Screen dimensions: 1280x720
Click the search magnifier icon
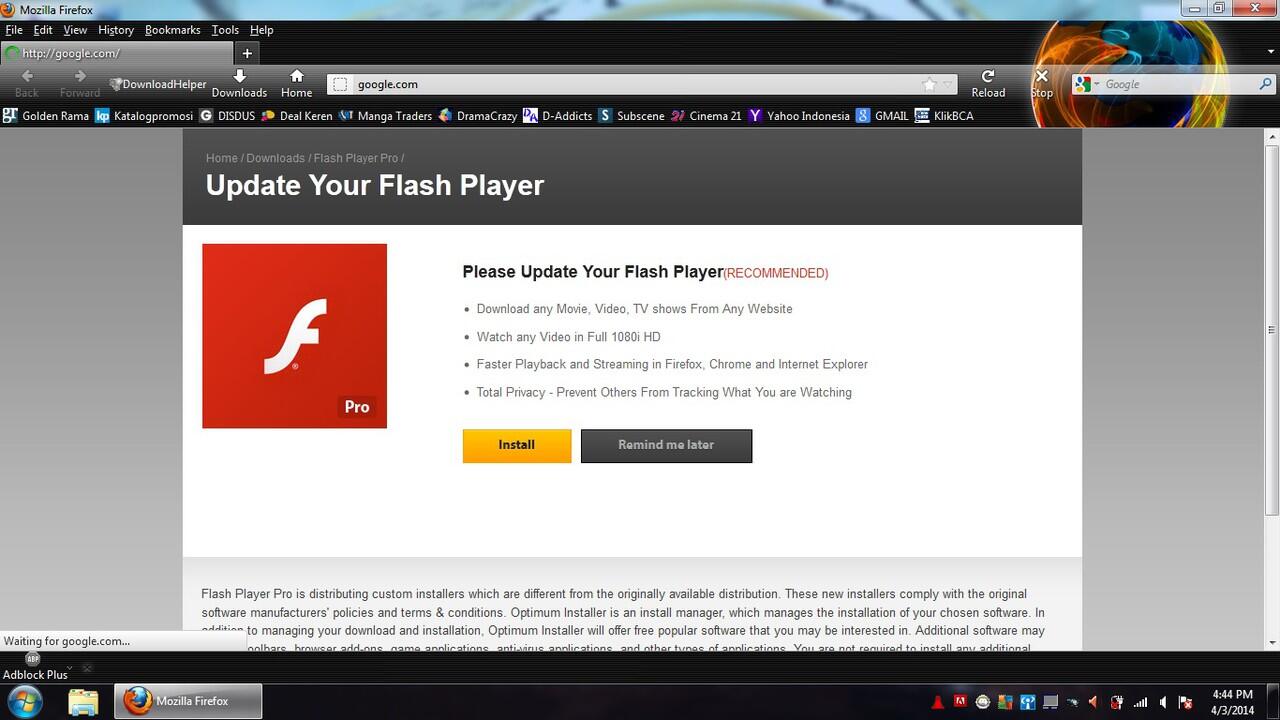1265,84
